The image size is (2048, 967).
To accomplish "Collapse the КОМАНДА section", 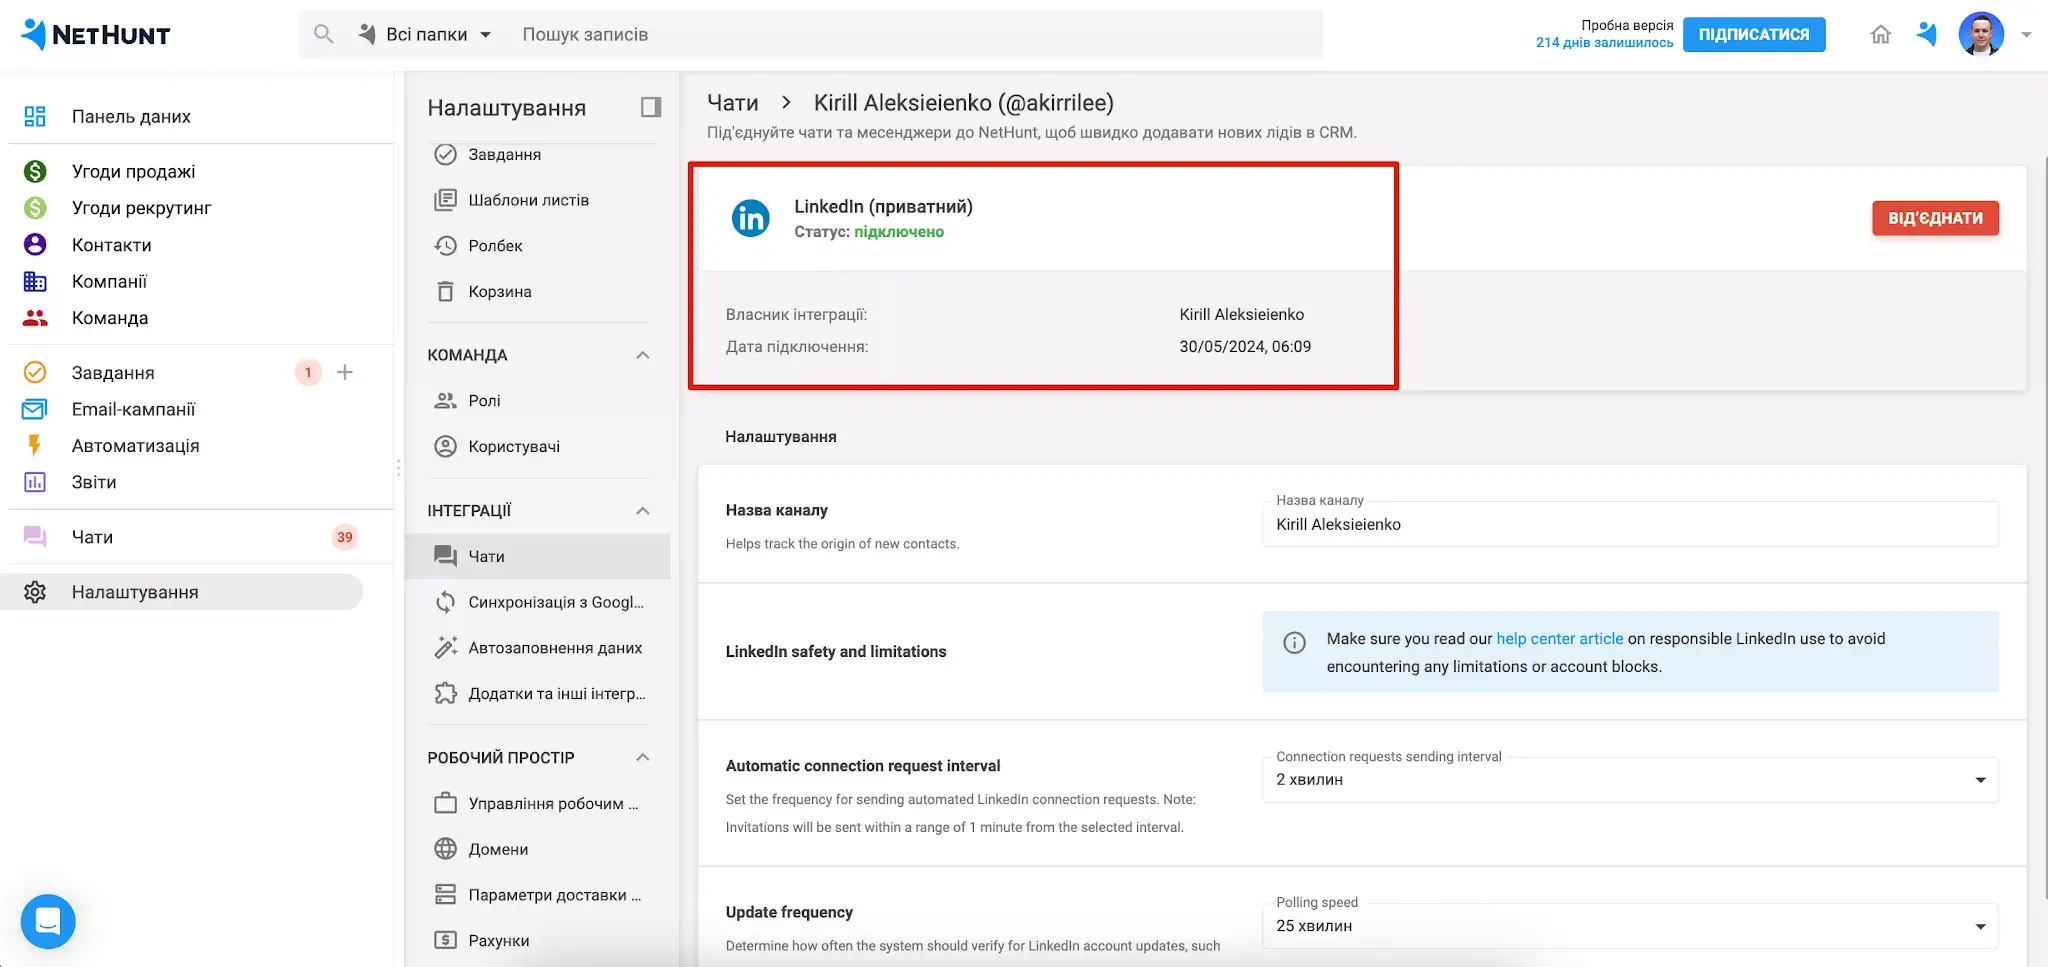I will tap(643, 355).
